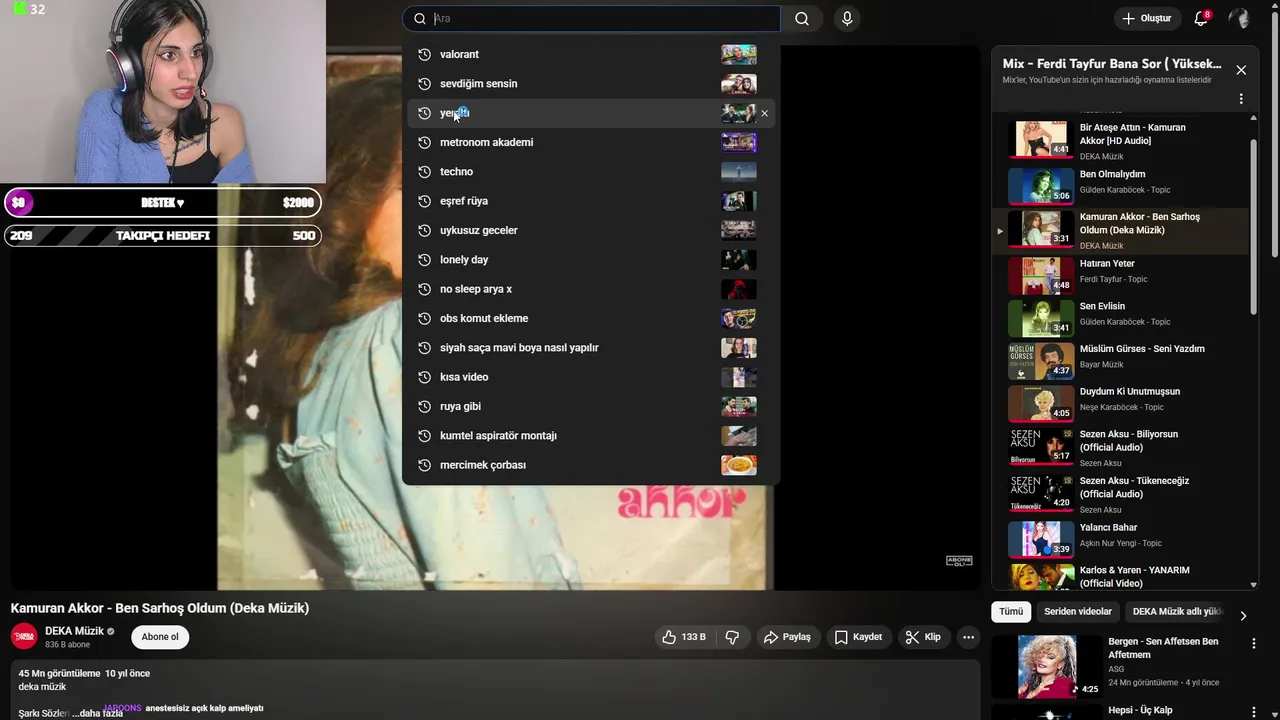Select the 'Seriden videolar' chip
1280x720 pixels.
[1077, 612]
